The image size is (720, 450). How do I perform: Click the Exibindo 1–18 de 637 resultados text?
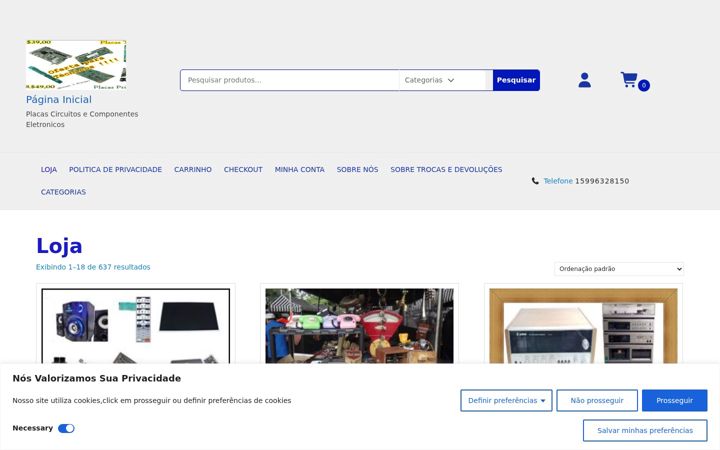tap(93, 267)
